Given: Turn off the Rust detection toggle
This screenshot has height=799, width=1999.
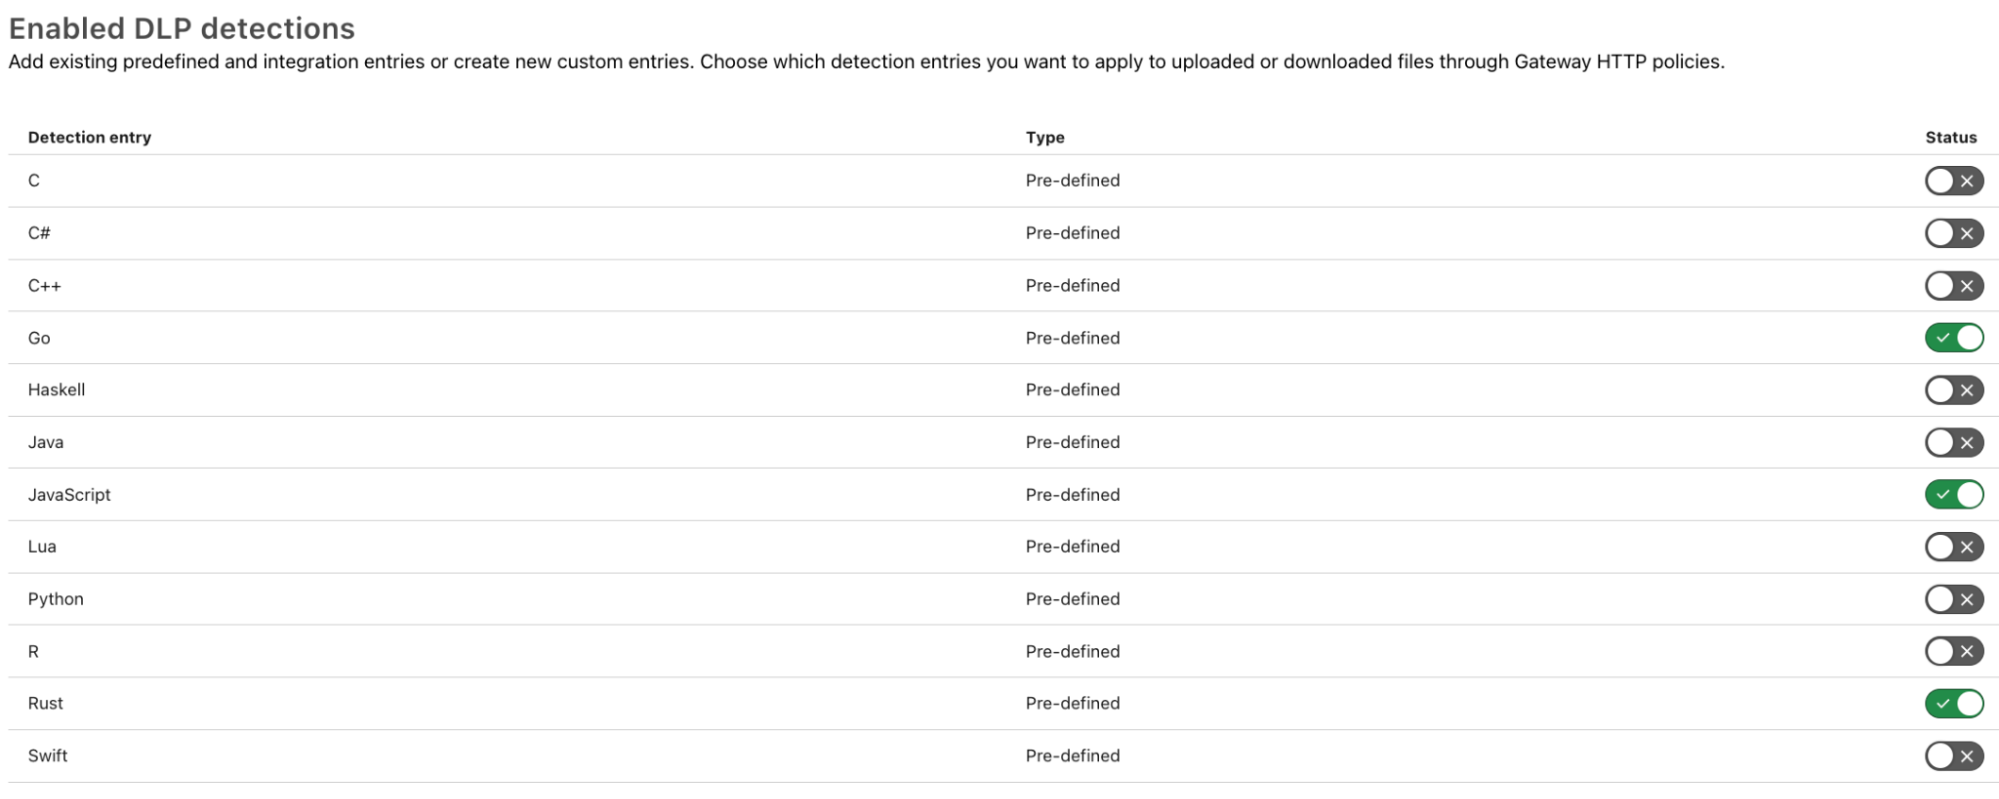Looking at the screenshot, I should click(x=1953, y=704).
